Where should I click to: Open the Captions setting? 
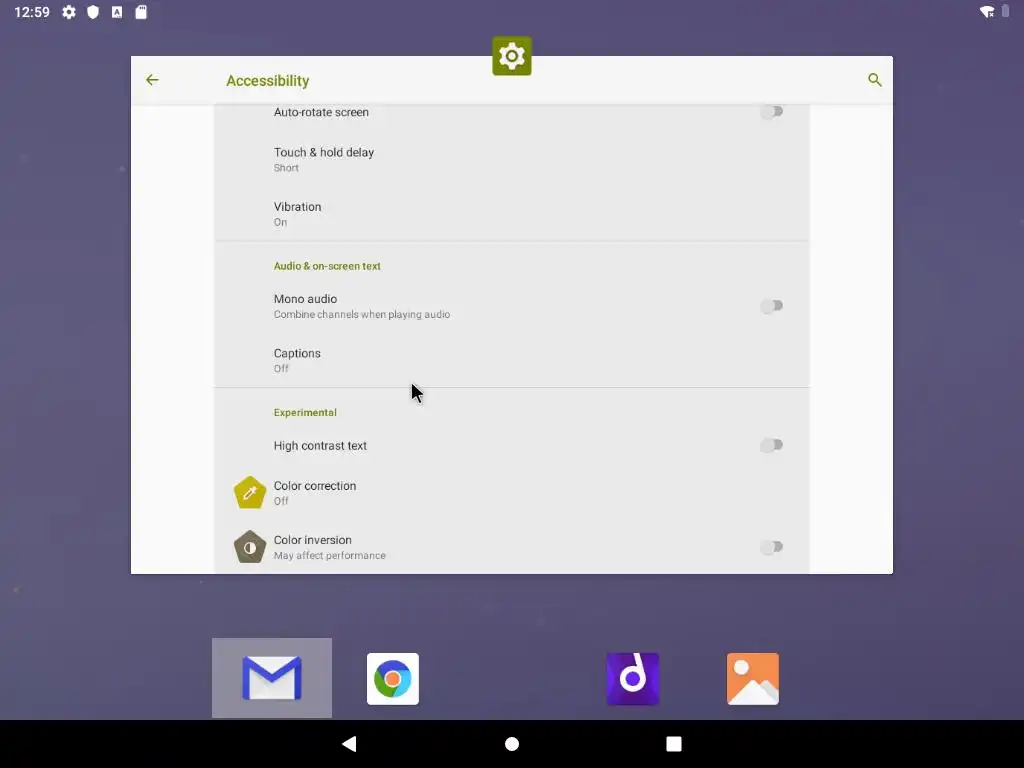click(511, 360)
